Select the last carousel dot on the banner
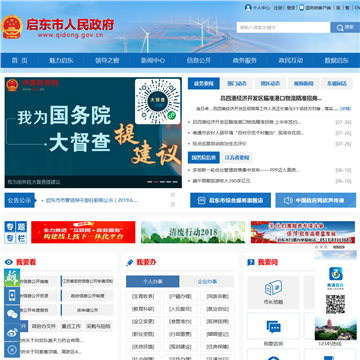The height and width of the screenshot is (360, 360). click(175, 182)
